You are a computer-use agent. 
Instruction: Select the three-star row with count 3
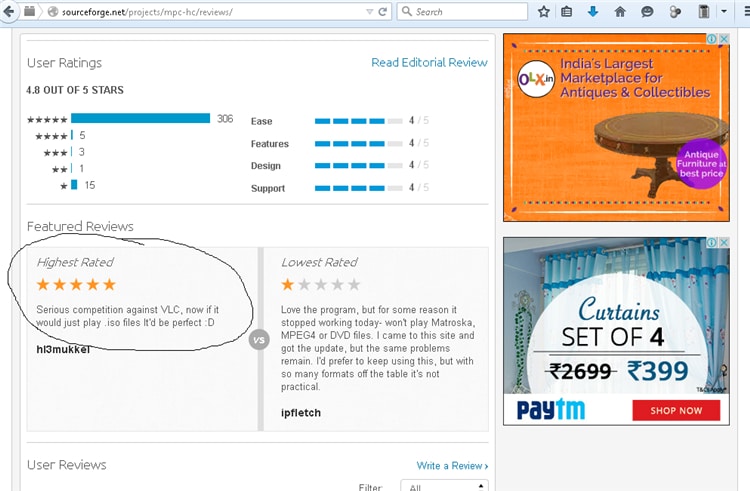(64, 153)
